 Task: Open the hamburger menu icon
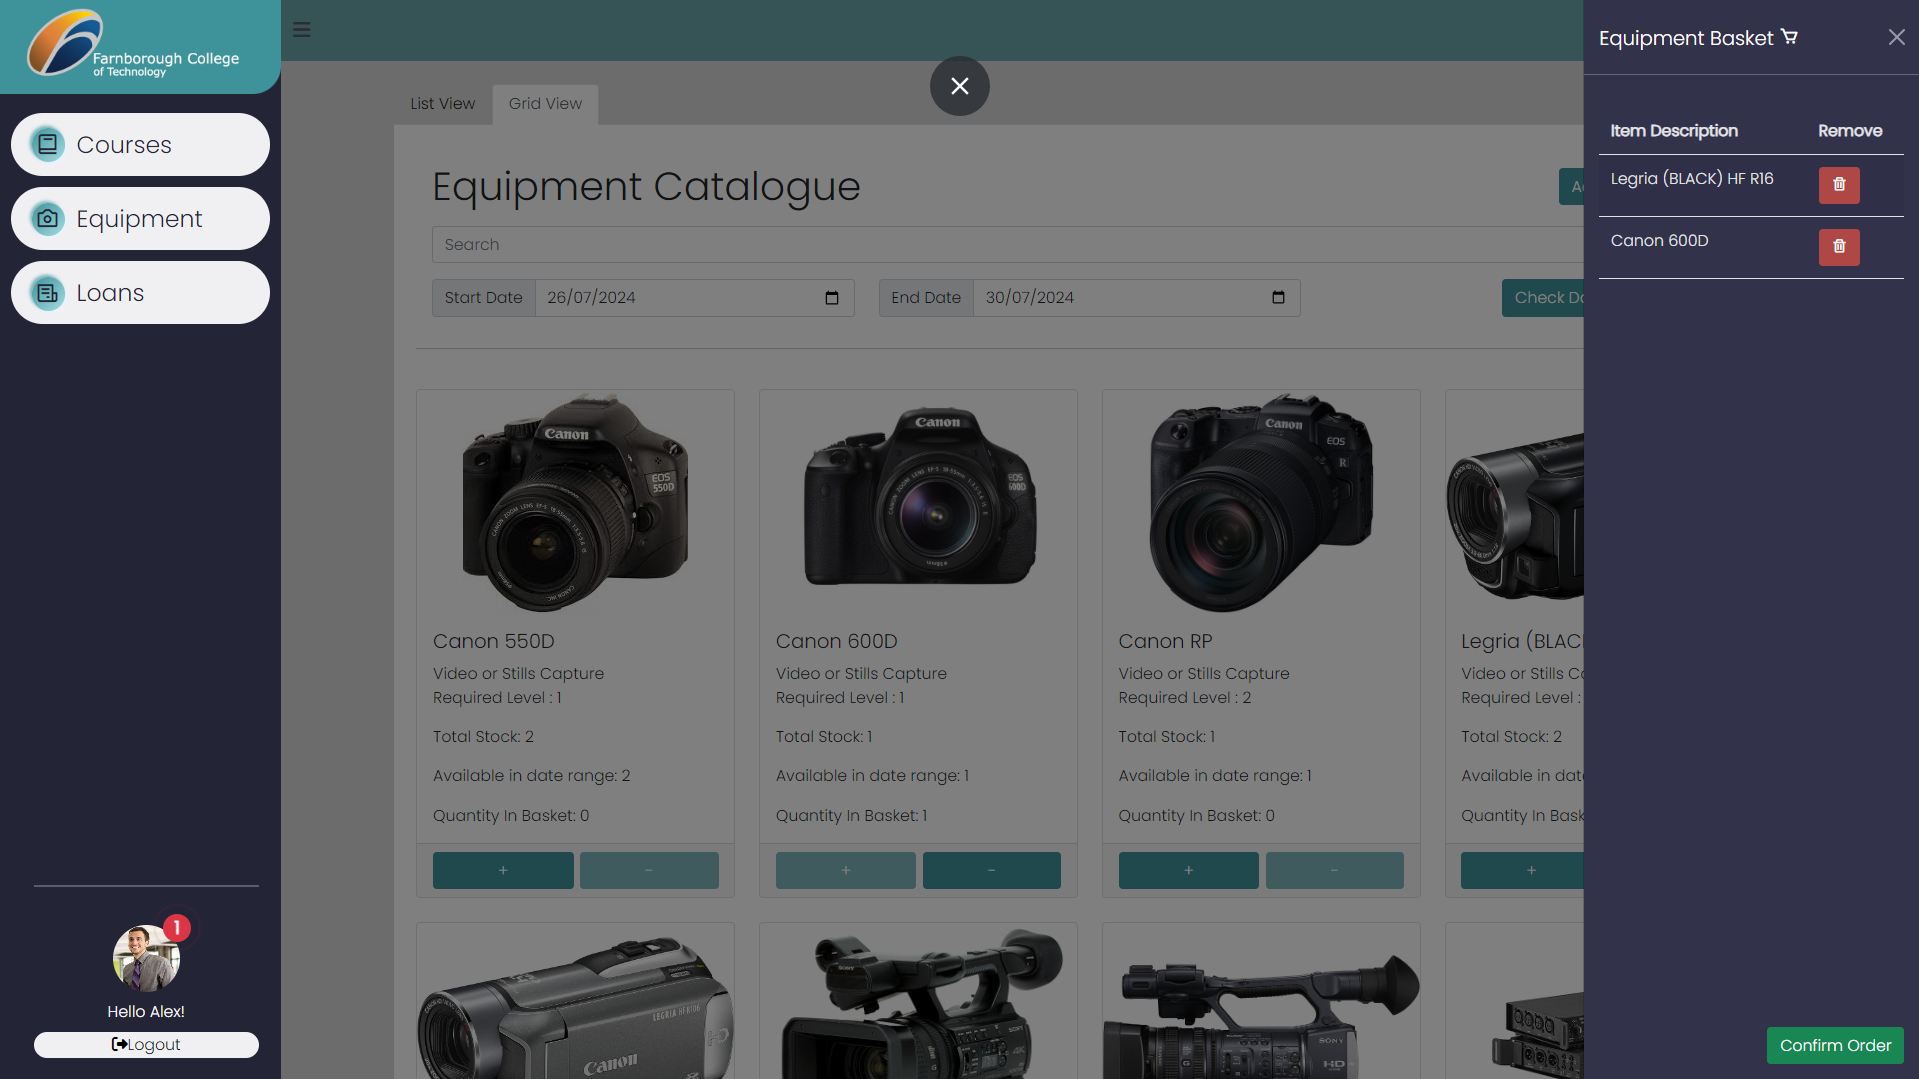click(x=301, y=30)
